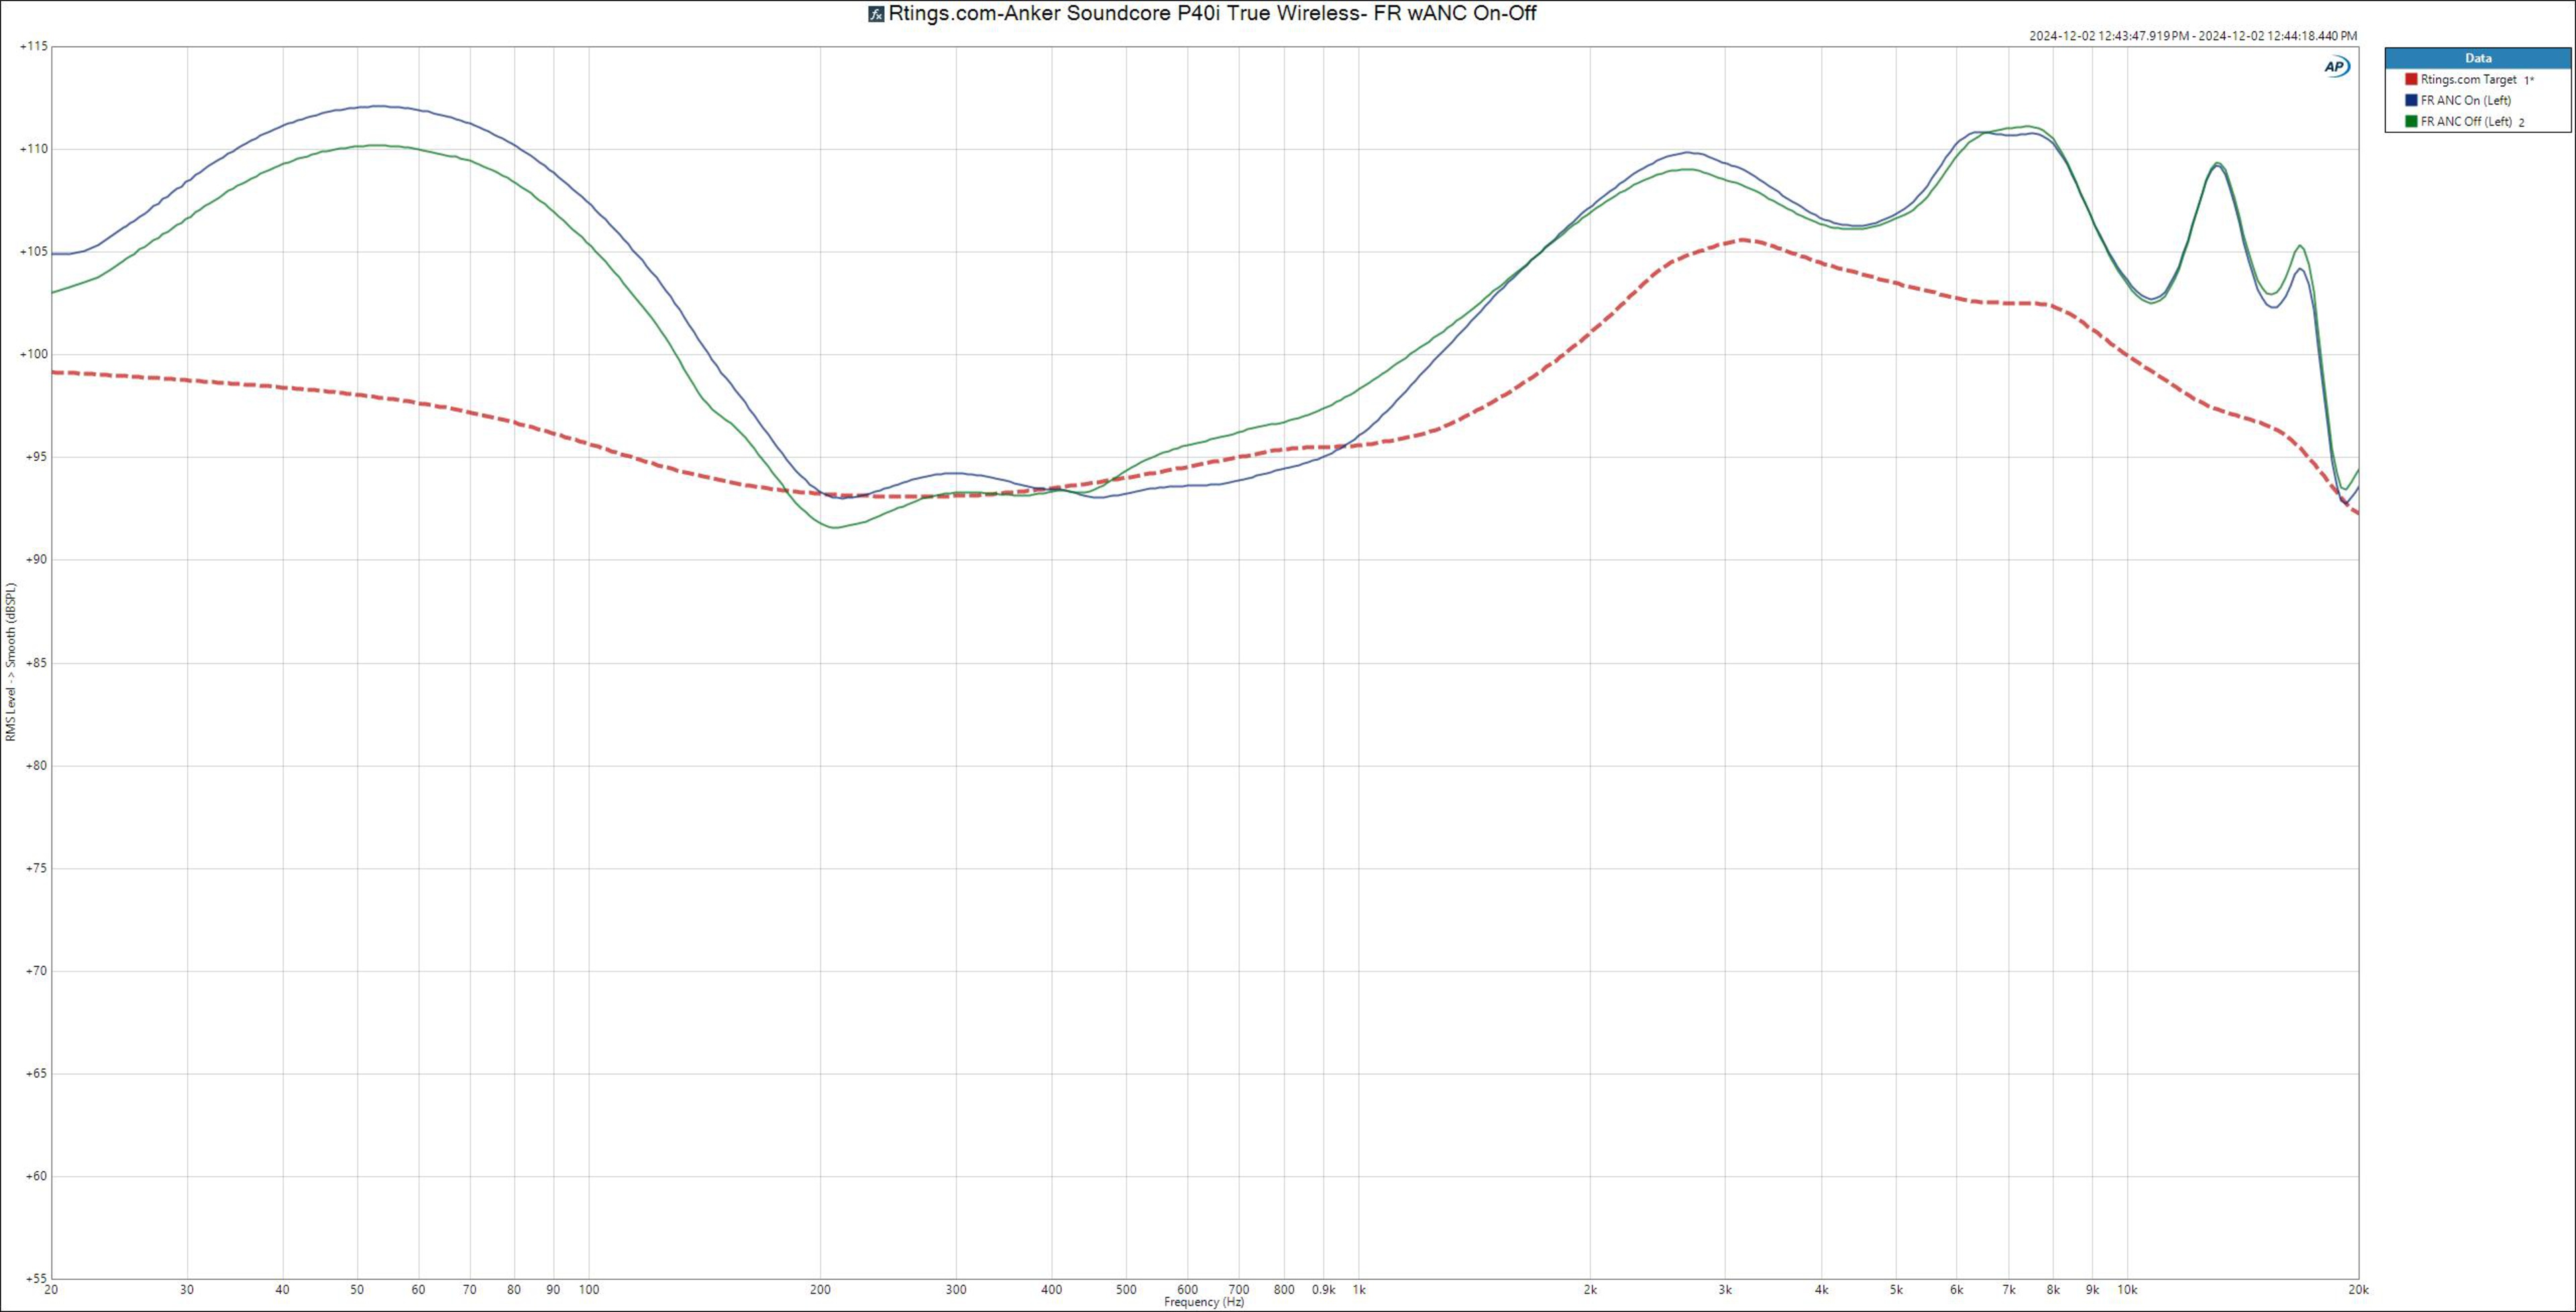Select the FR ANC On (Left) legend entry
The width and height of the screenshot is (2576, 1312).
2465,100
